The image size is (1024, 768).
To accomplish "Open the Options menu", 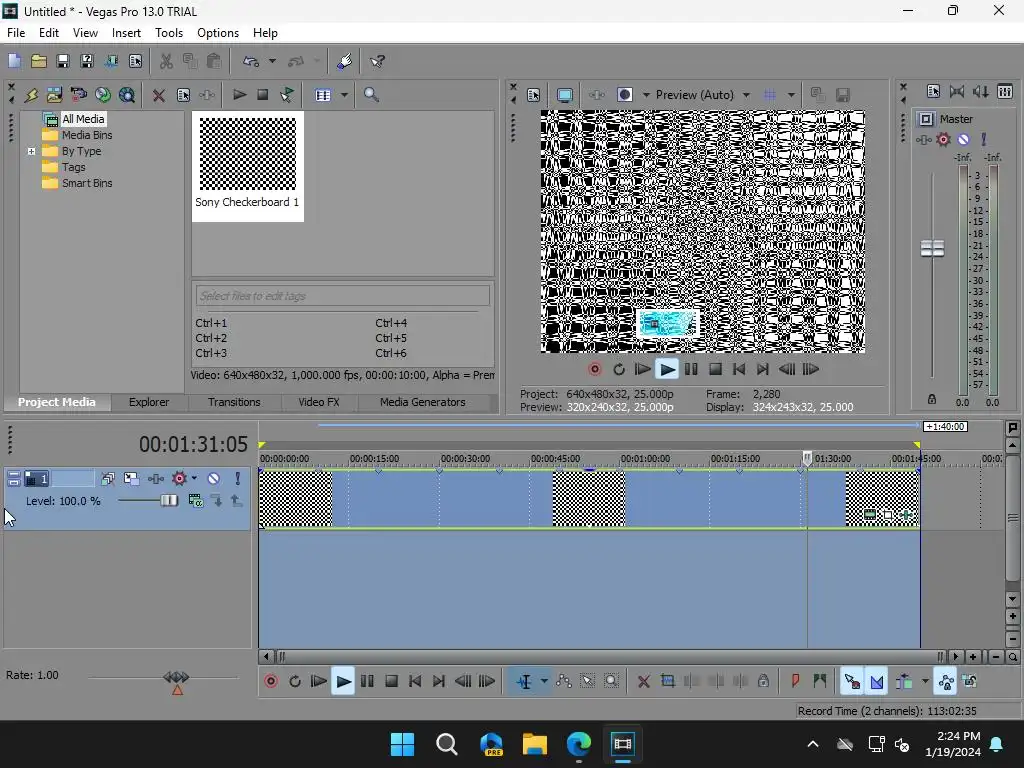I will click(x=217, y=33).
